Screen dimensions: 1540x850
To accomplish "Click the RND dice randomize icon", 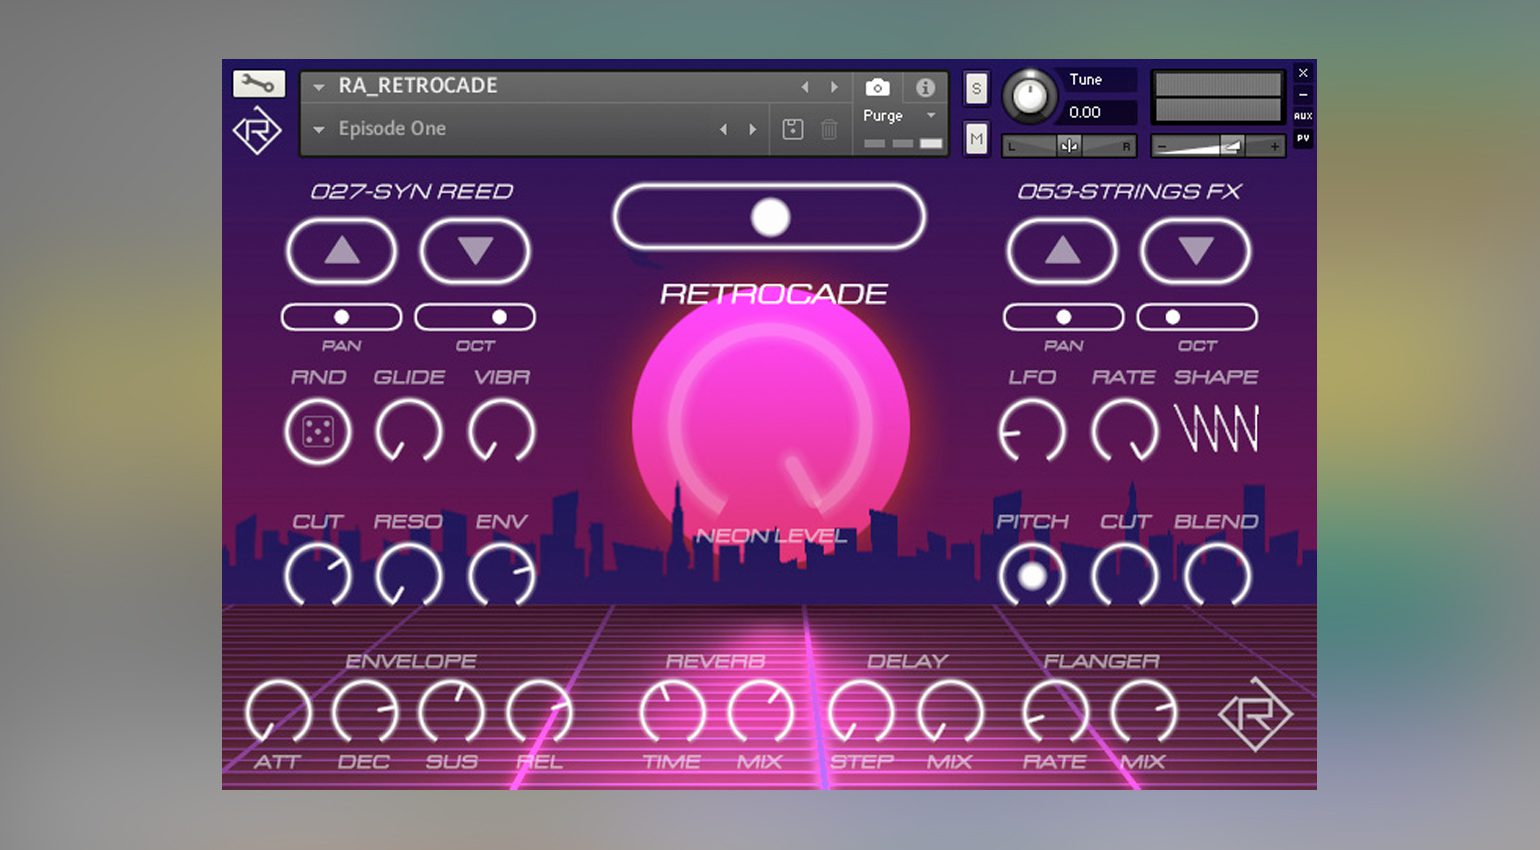I will pos(318,432).
